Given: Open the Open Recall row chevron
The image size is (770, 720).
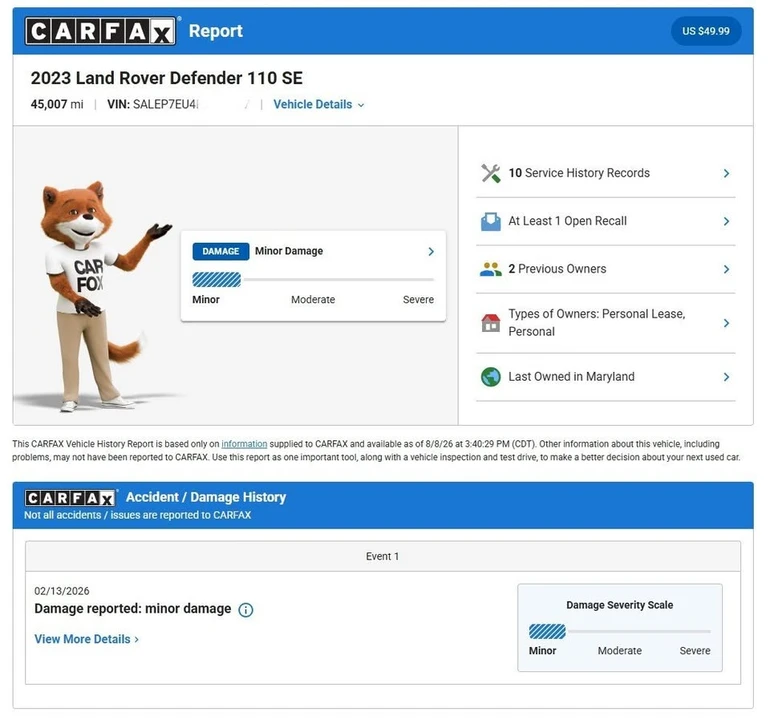Looking at the screenshot, I should [726, 222].
